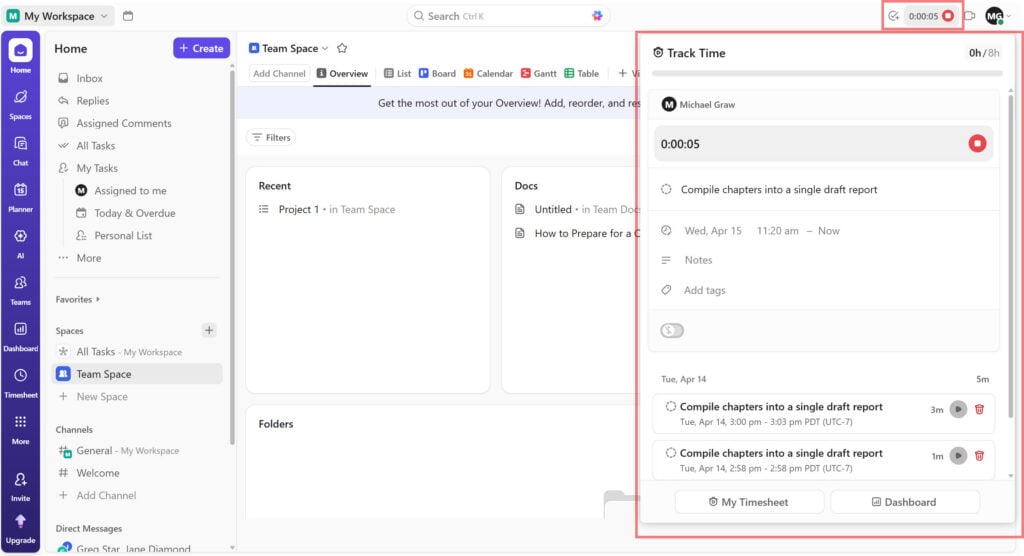Image resolution: width=1024 pixels, height=556 pixels.
Task: Click the AI sparkle icon in search bar
Action: tap(597, 16)
